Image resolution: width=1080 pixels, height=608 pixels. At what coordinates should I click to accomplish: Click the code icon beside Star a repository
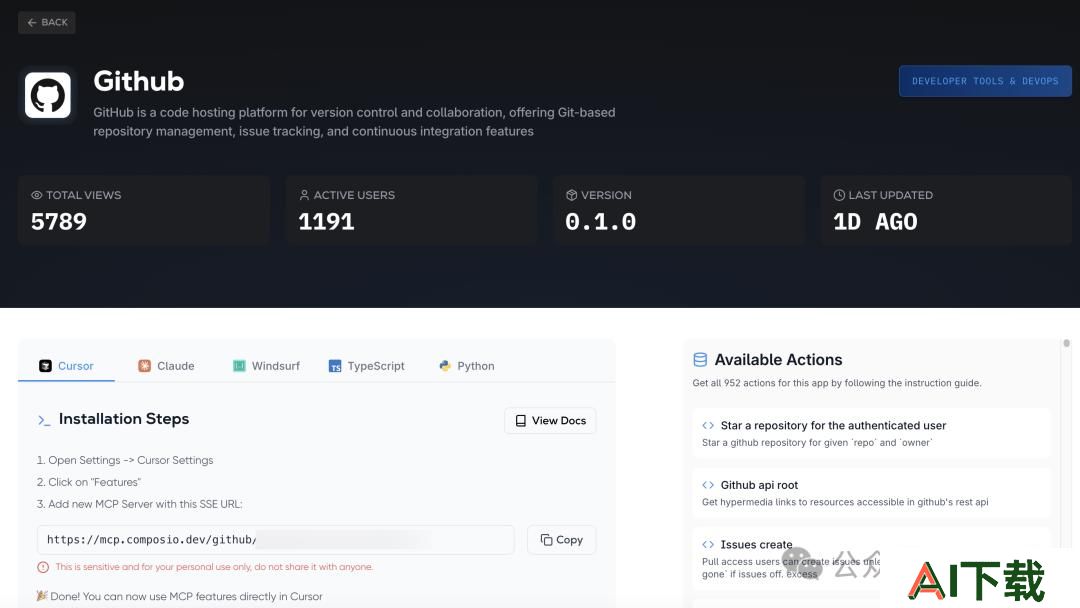coord(708,426)
